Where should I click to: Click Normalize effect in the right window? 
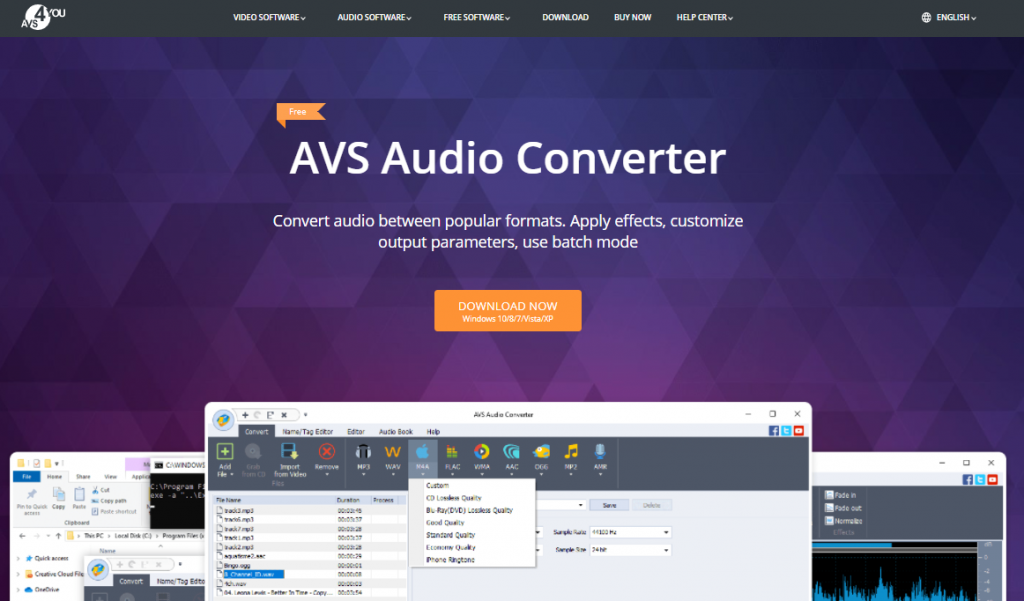pos(843,521)
